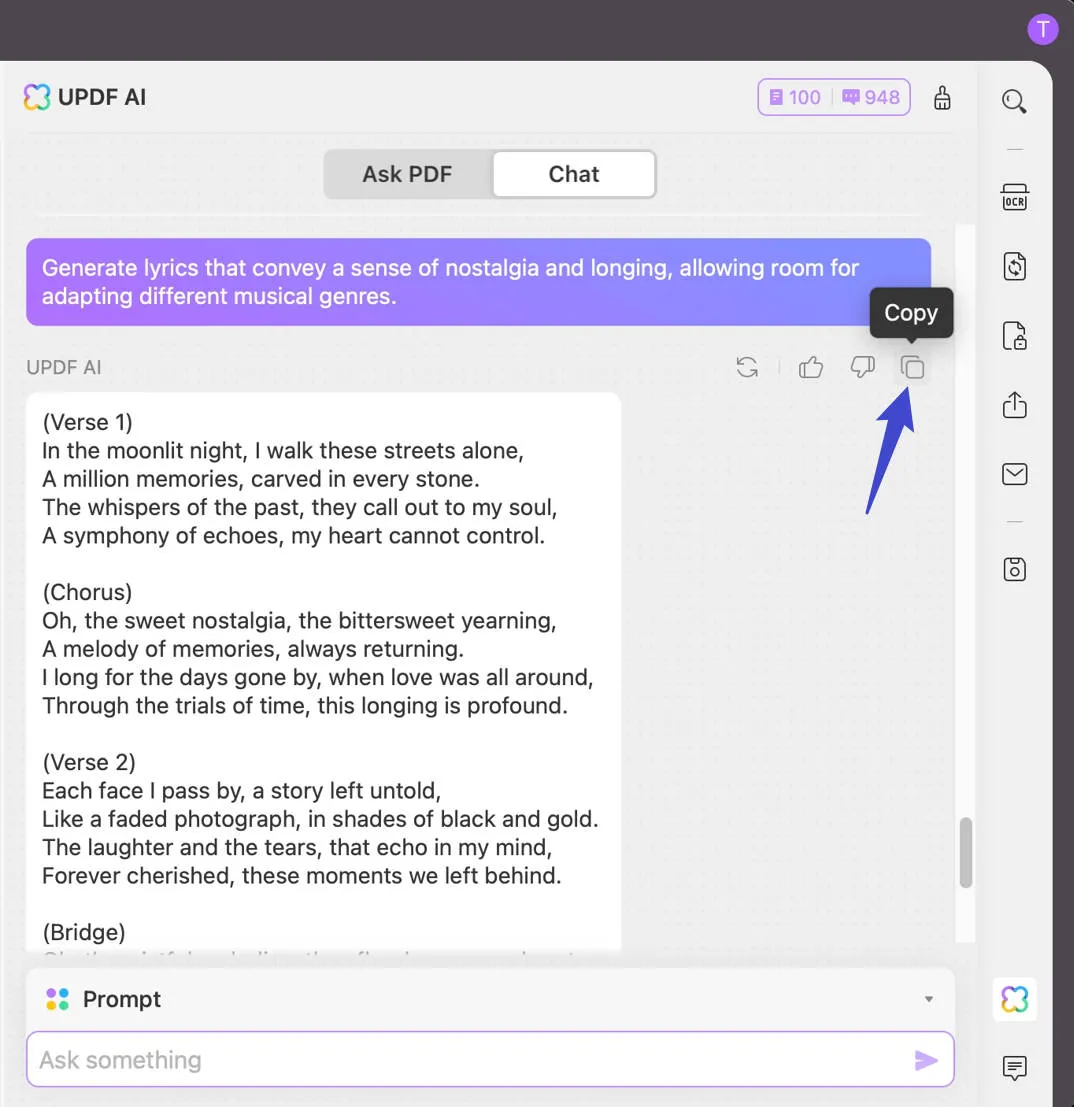
Task: Give the response a thumbs down
Action: [x=862, y=367]
